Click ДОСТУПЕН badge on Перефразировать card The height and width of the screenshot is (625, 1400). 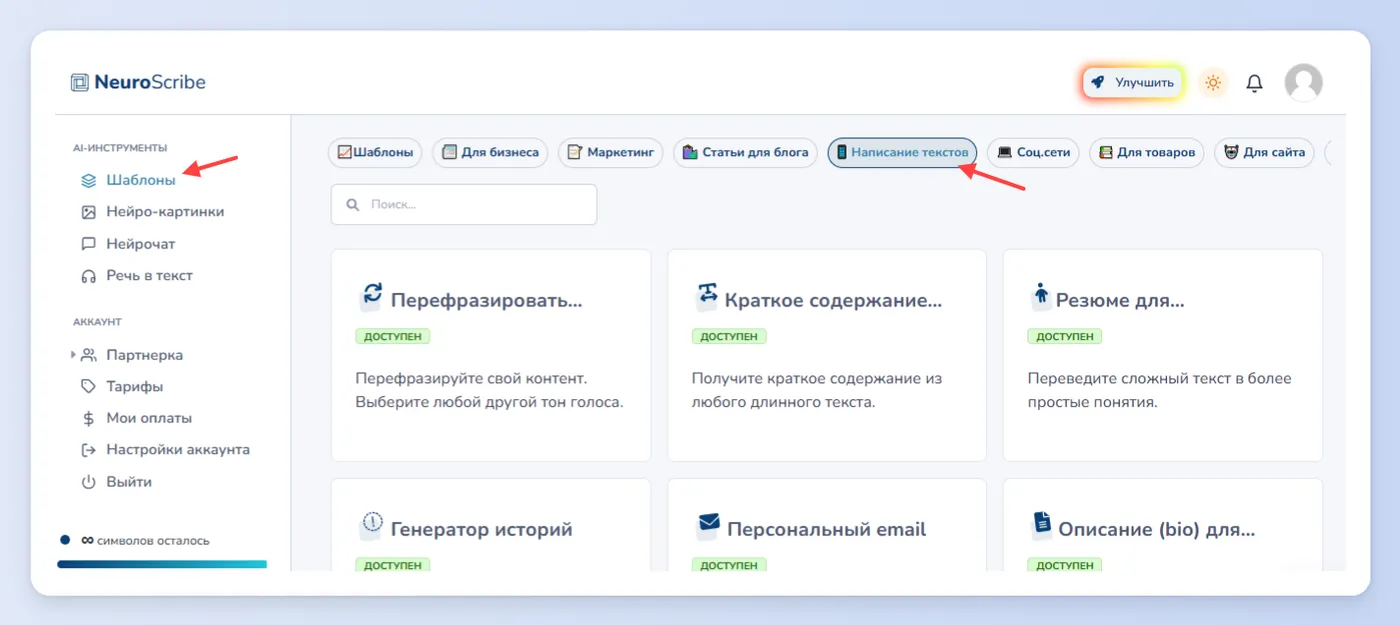pyautogui.click(x=393, y=336)
